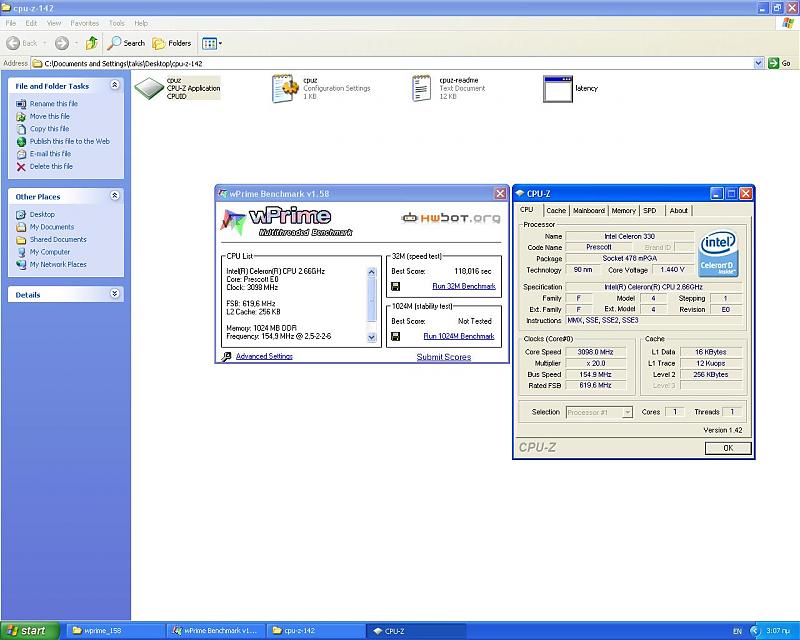
Task: Click the Delete this file link
Action: click(x=51, y=166)
